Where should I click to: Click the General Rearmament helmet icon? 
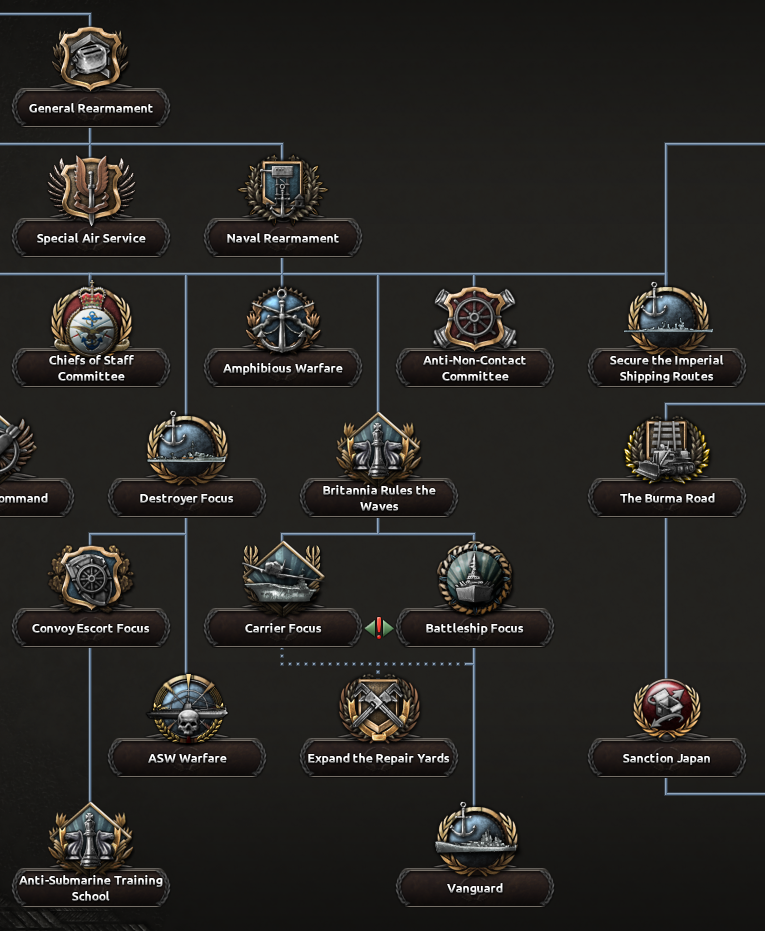(x=90, y=58)
